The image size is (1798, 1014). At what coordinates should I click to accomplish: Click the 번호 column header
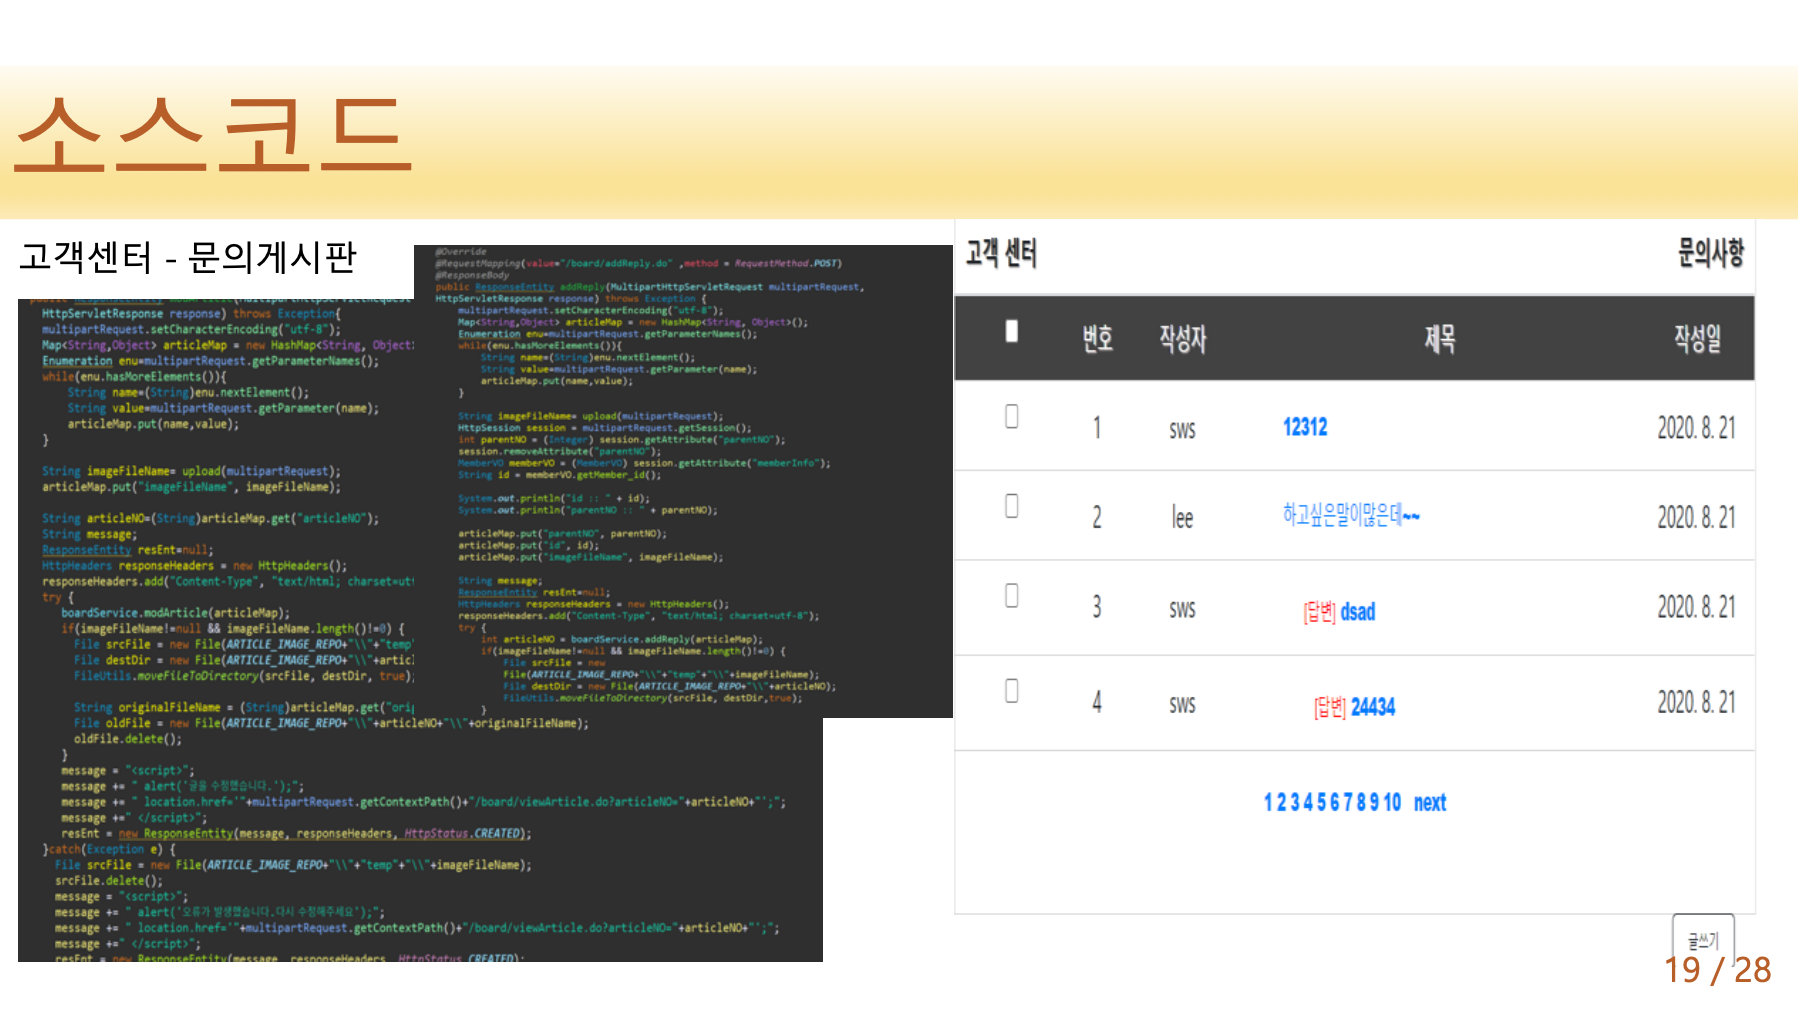[x=1097, y=338]
